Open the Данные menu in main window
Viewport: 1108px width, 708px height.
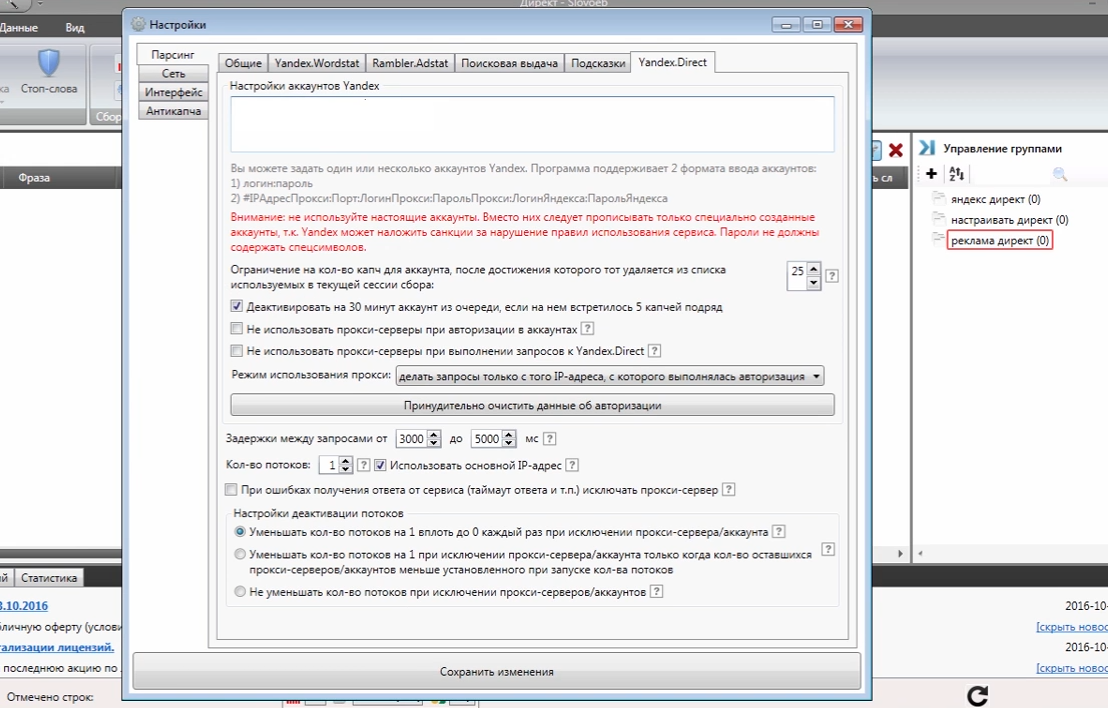(x=18, y=28)
